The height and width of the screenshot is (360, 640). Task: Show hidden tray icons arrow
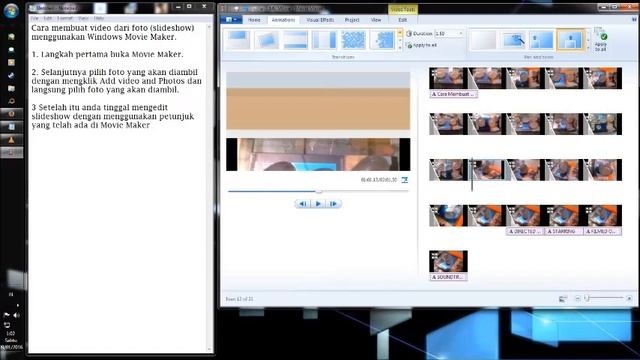click(17, 305)
